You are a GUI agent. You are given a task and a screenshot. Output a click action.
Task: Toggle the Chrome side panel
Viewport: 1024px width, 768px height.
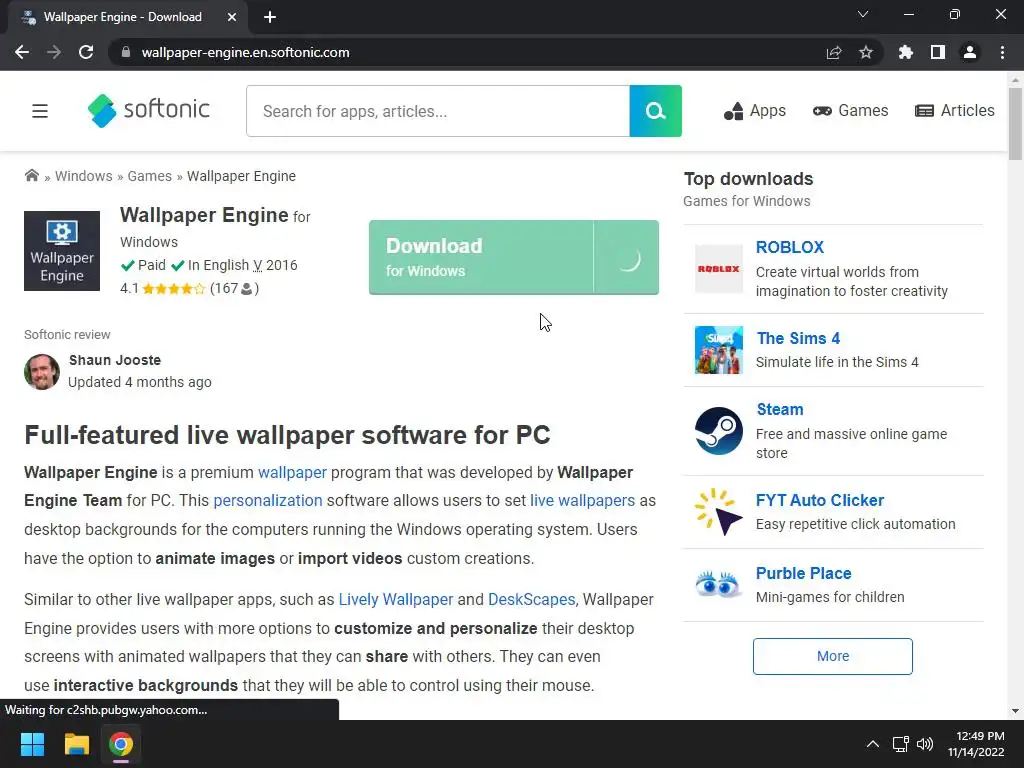point(938,52)
